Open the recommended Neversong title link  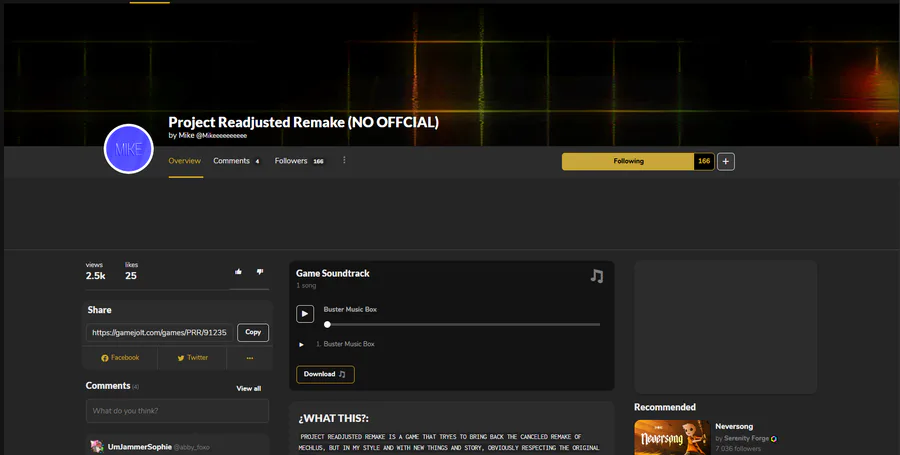click(x=734, y=426)
